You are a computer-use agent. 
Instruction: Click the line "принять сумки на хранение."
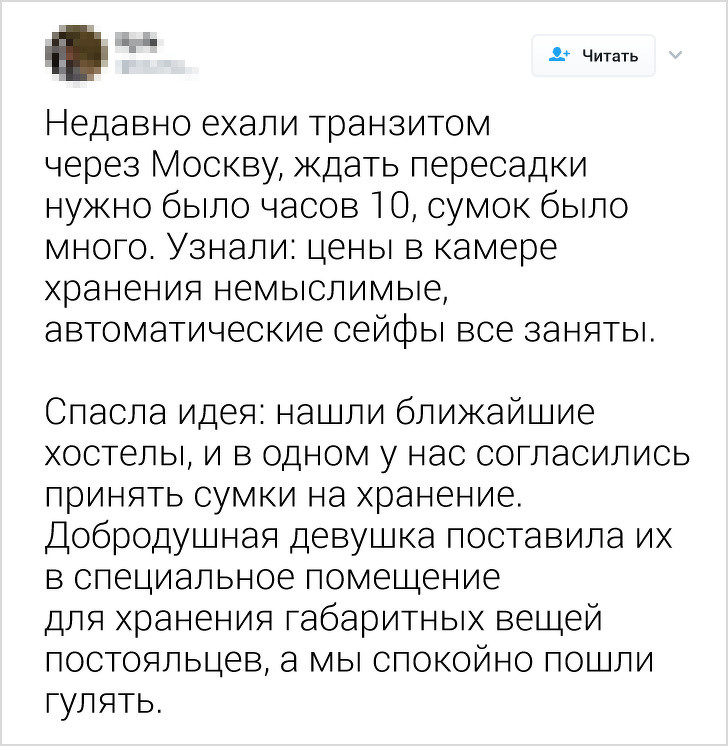pos(284,495)
